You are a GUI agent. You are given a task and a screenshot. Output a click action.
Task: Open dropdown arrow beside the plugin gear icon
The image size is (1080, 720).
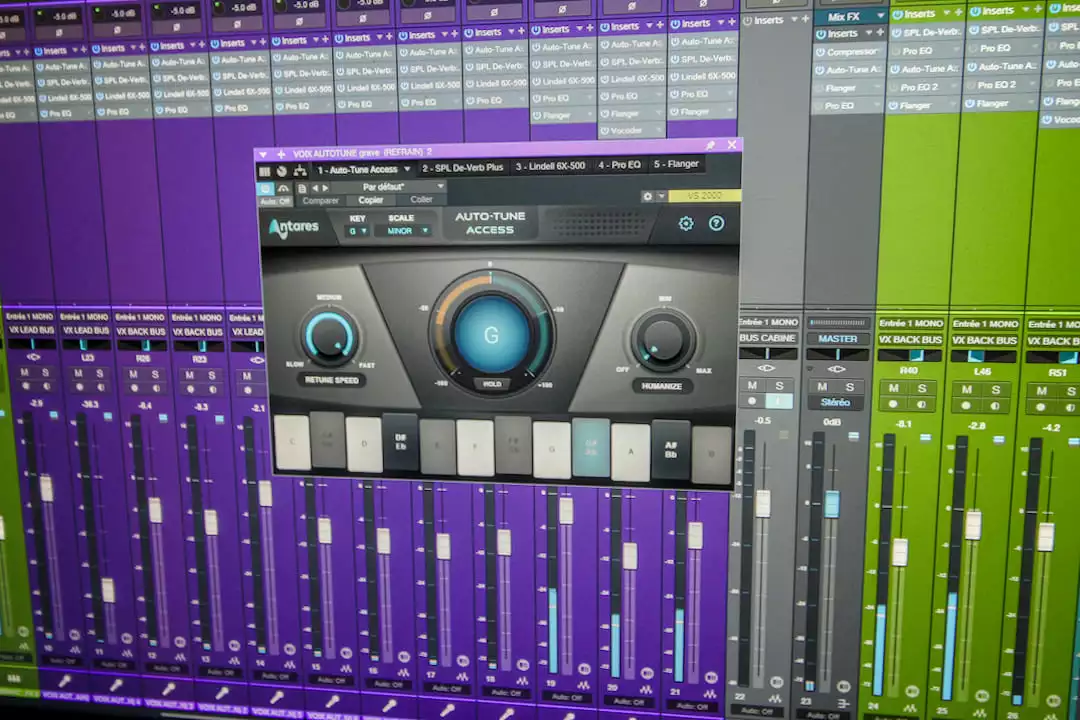coord(661,196)
